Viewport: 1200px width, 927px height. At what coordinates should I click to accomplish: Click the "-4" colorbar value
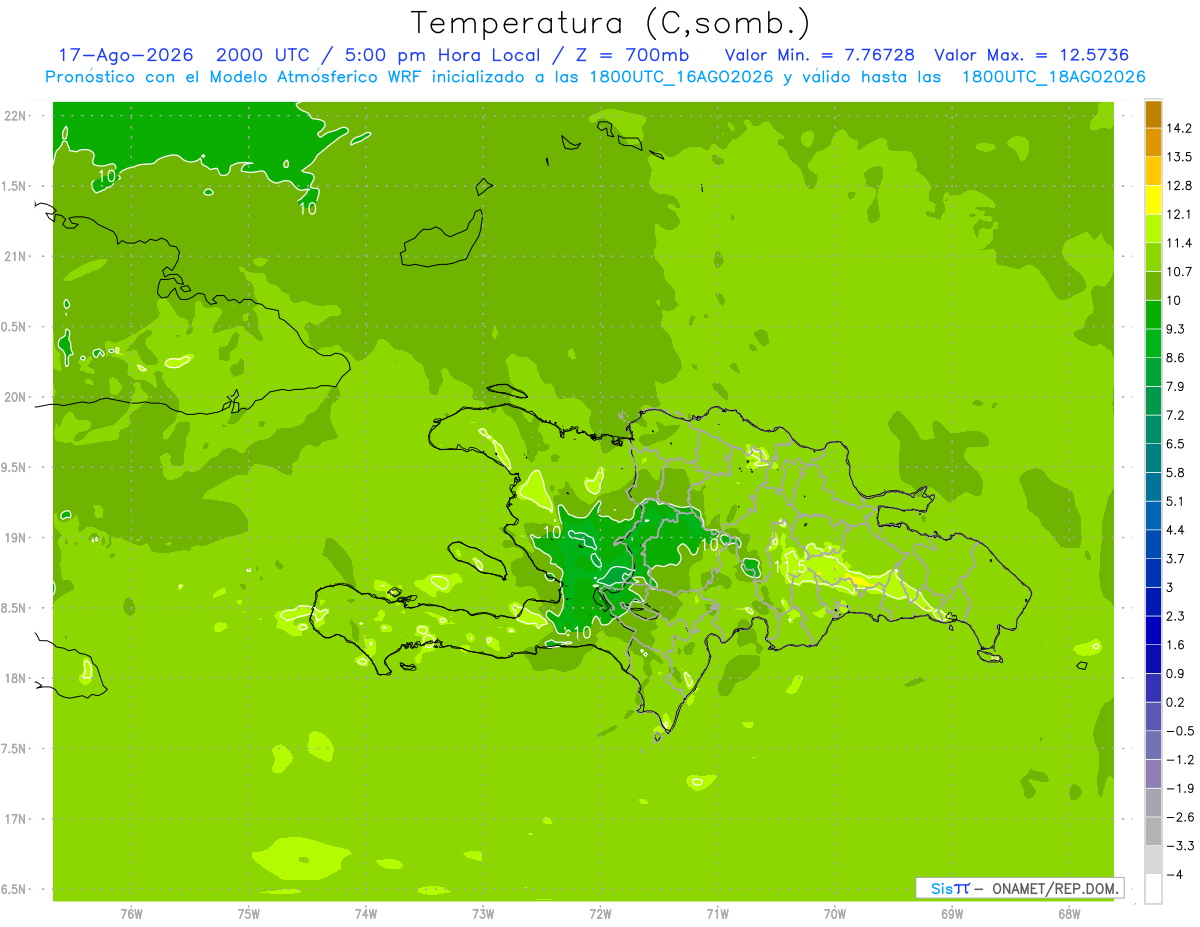[1173, 875]
